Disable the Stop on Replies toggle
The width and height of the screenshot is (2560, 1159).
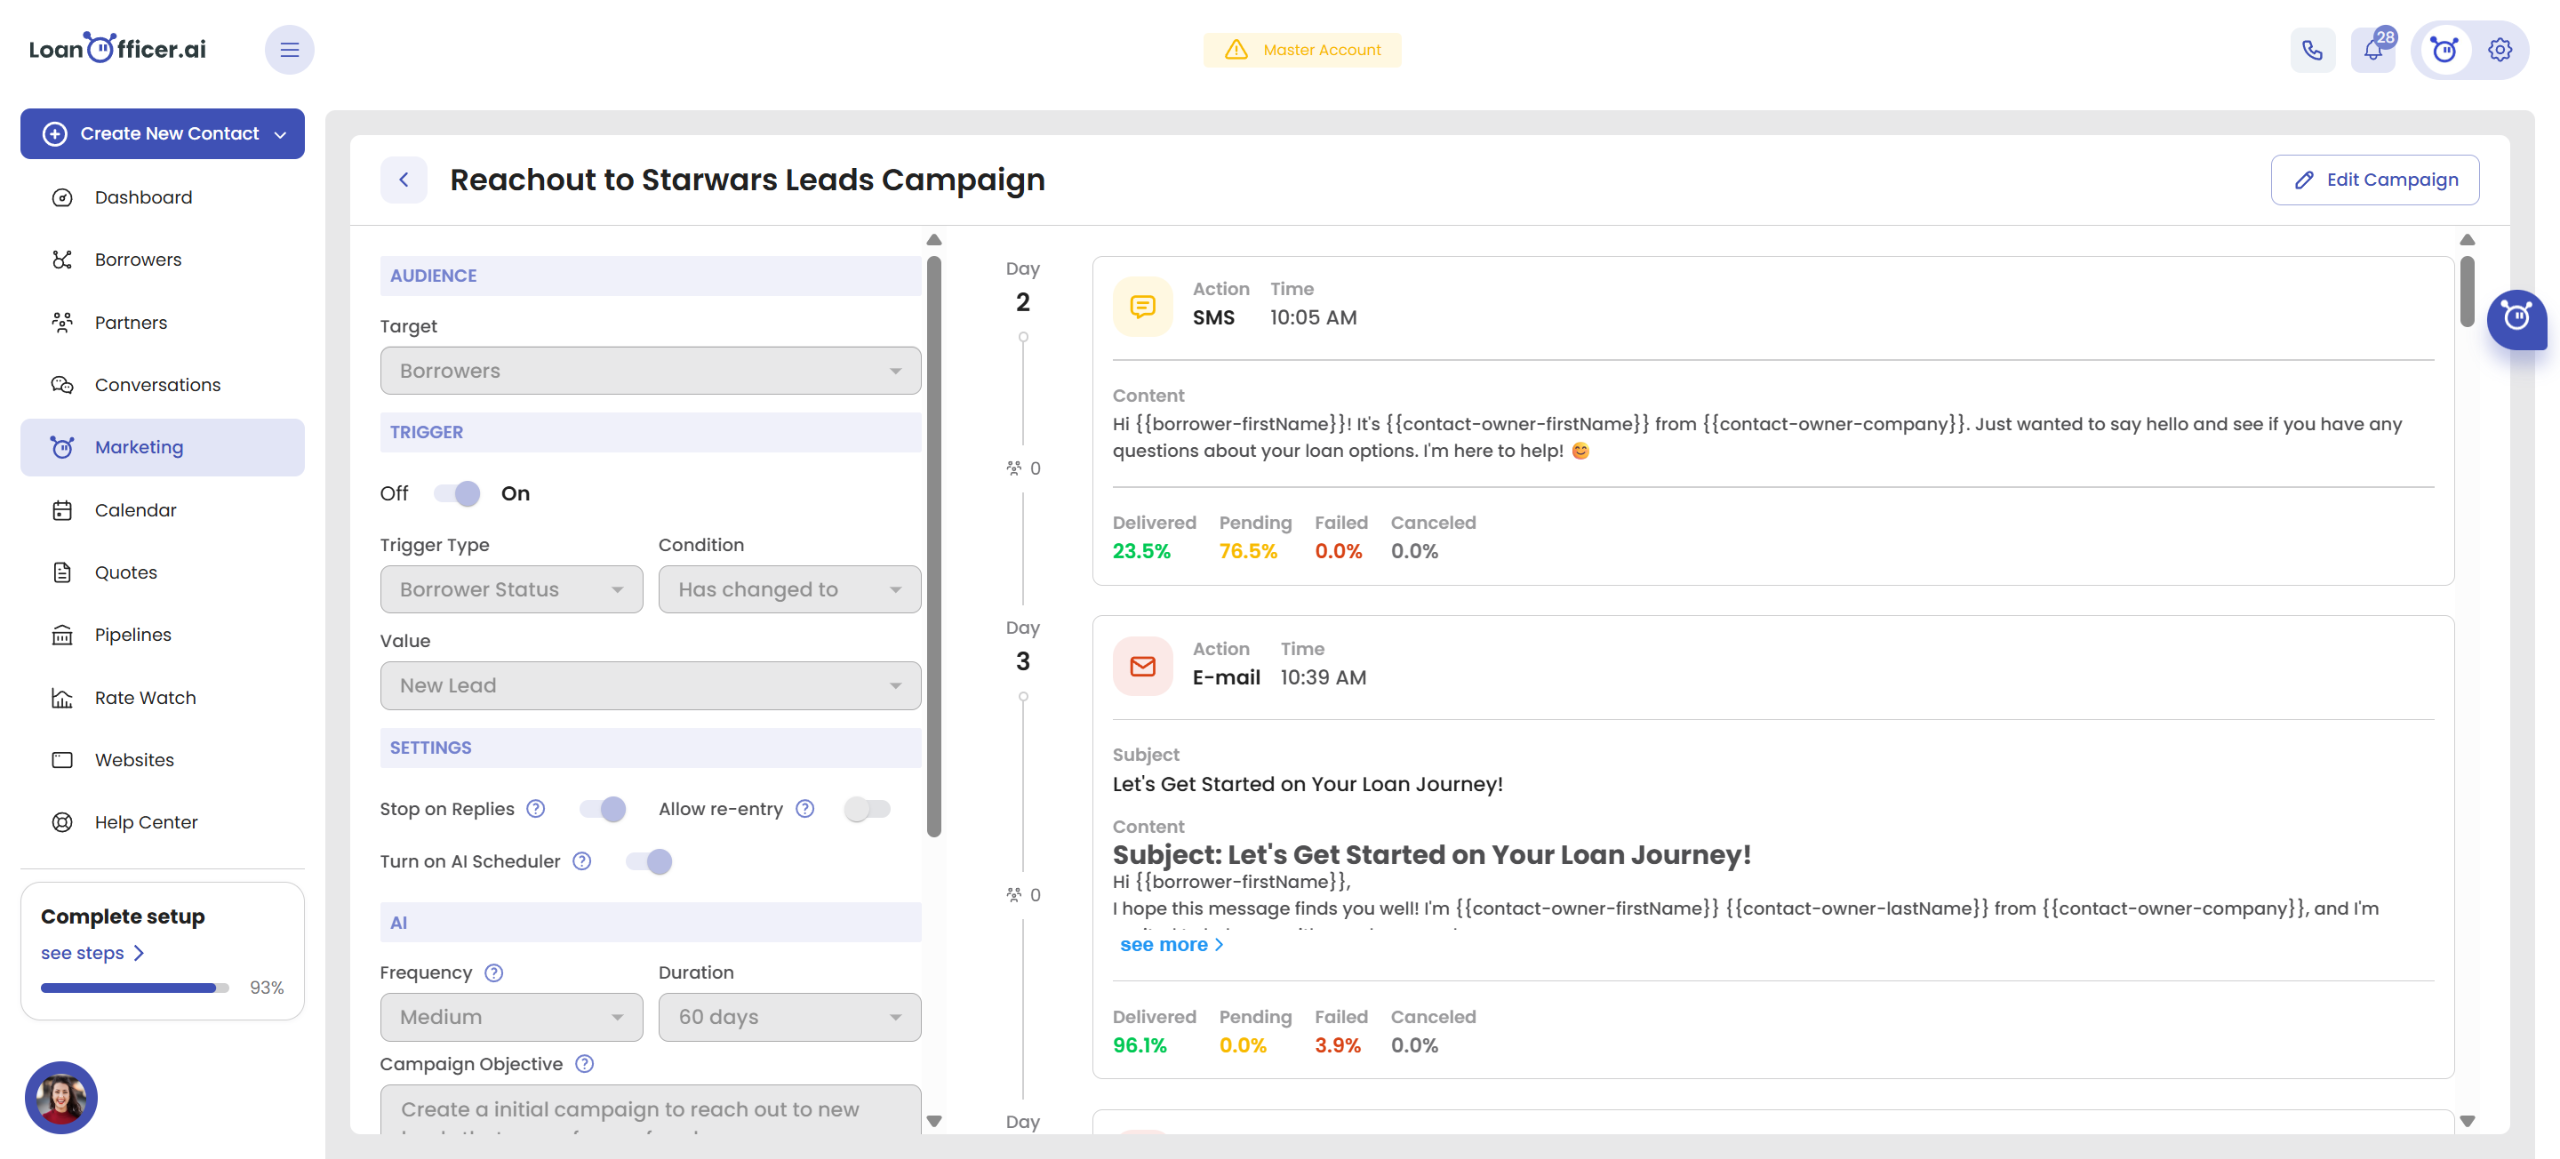(603, 809)
